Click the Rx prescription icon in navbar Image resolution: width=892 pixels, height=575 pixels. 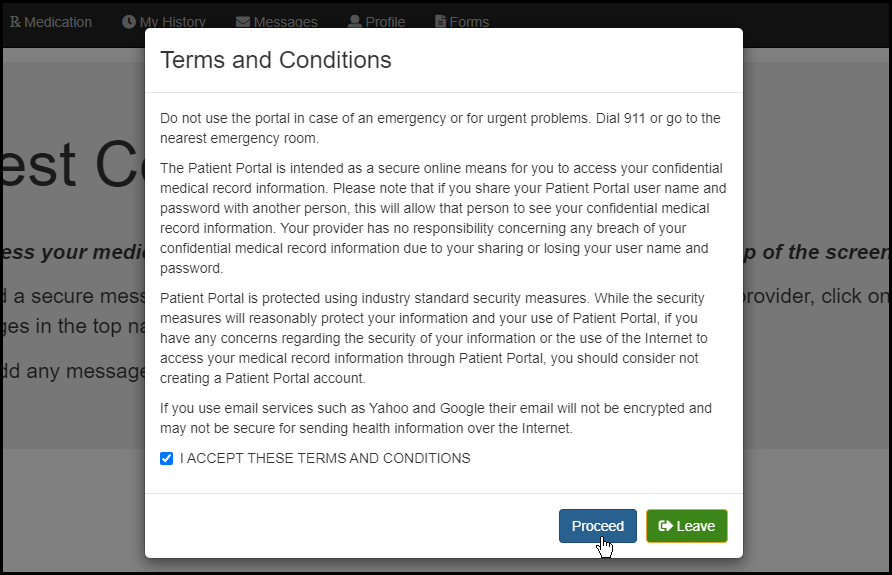pyautogui.click(x=15, y=22)
